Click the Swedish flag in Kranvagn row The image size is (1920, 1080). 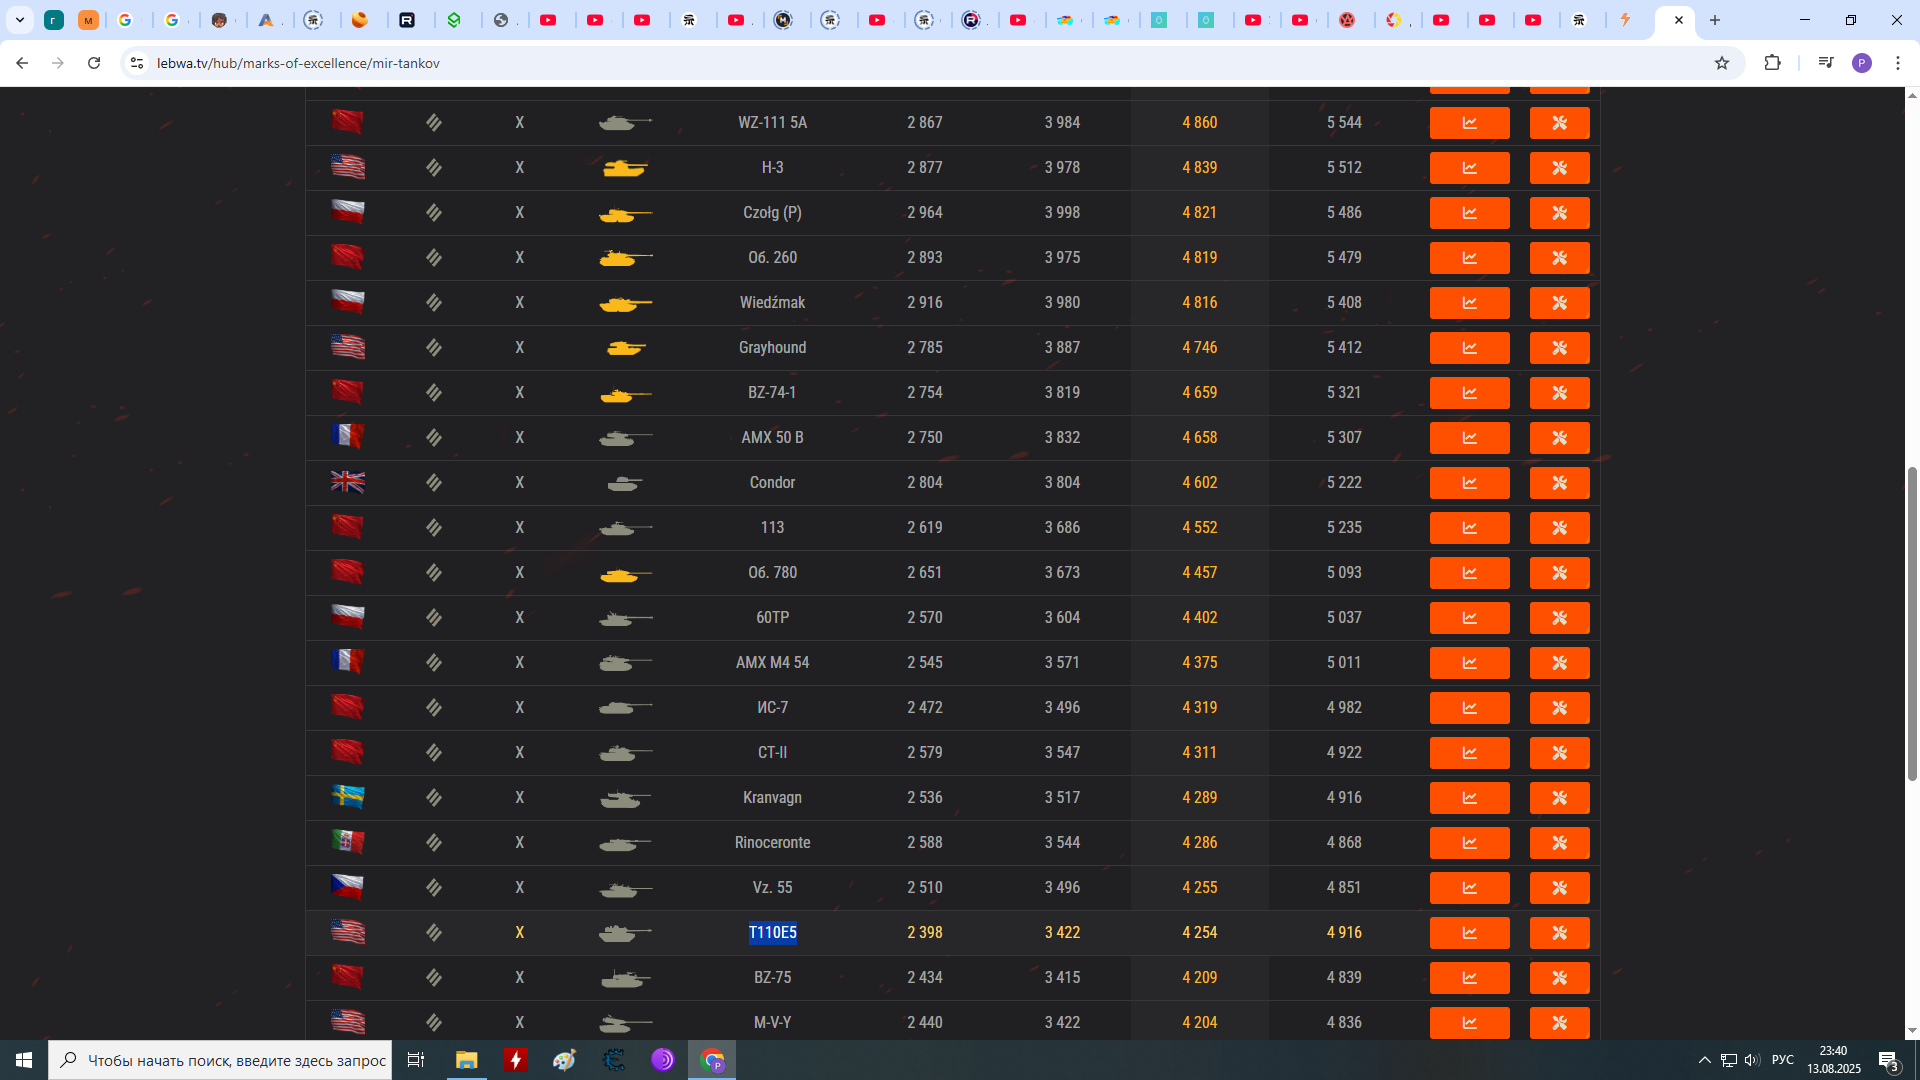348,797
